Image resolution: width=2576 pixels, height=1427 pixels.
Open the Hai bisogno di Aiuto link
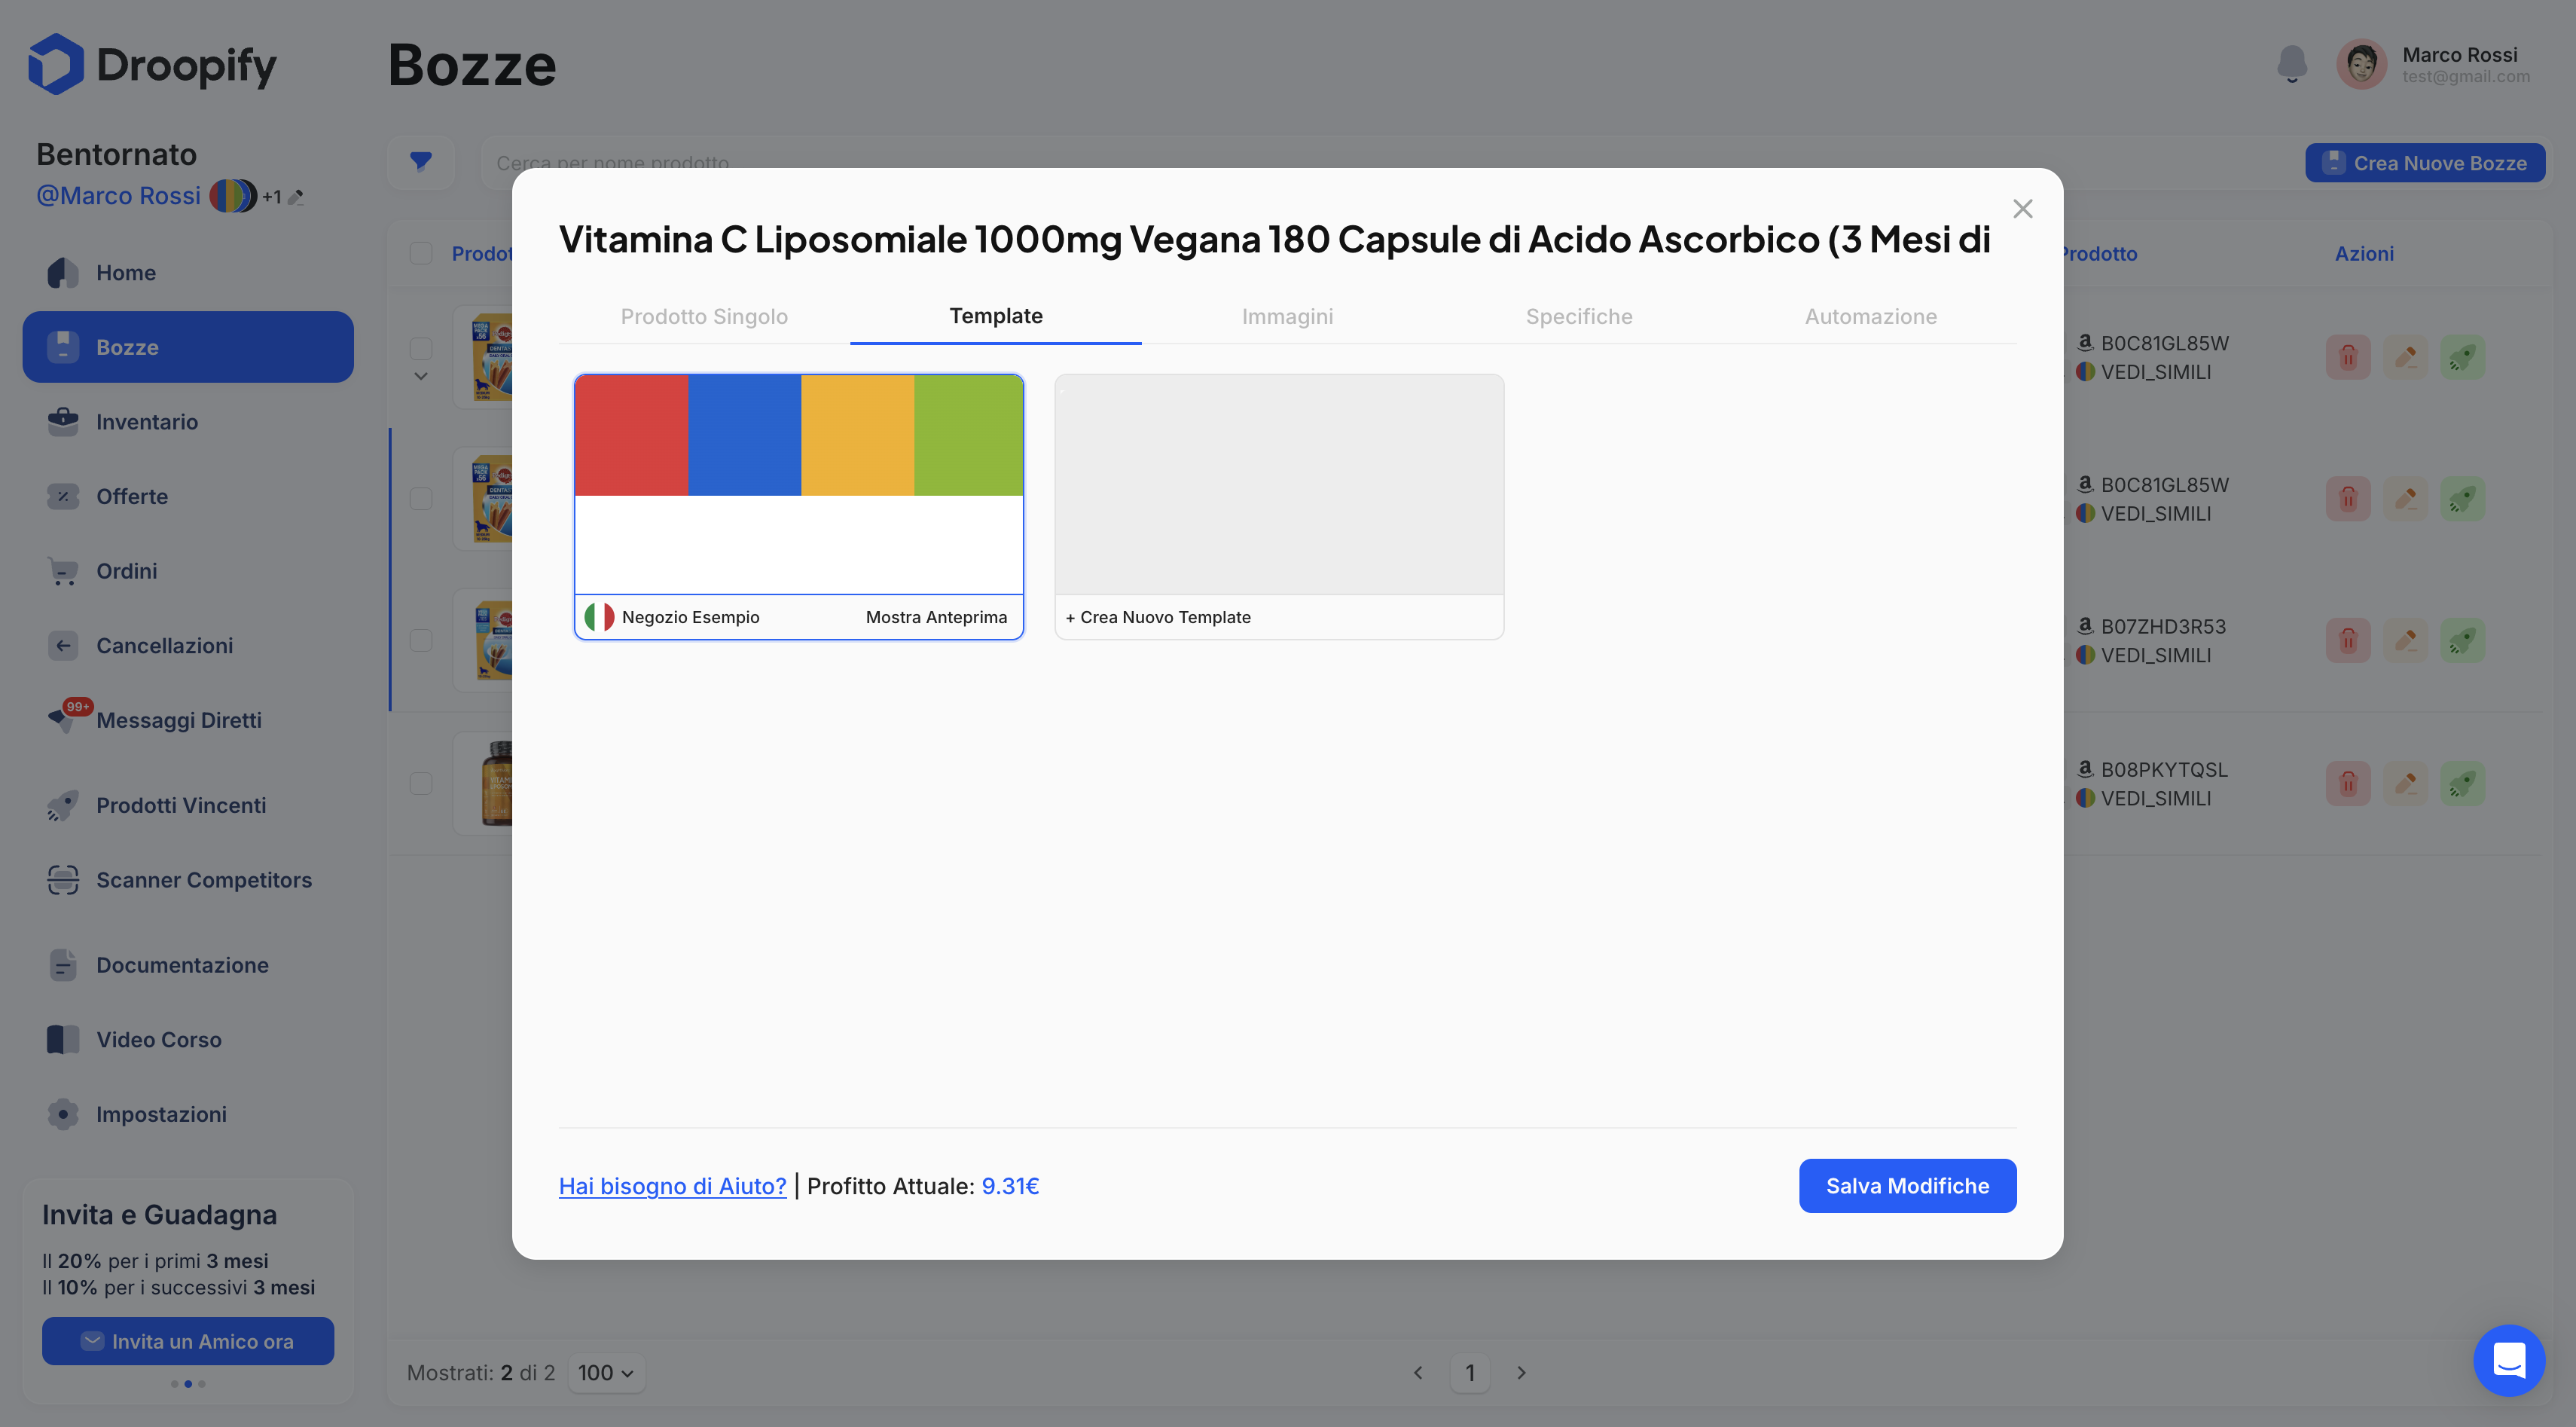672,1186
